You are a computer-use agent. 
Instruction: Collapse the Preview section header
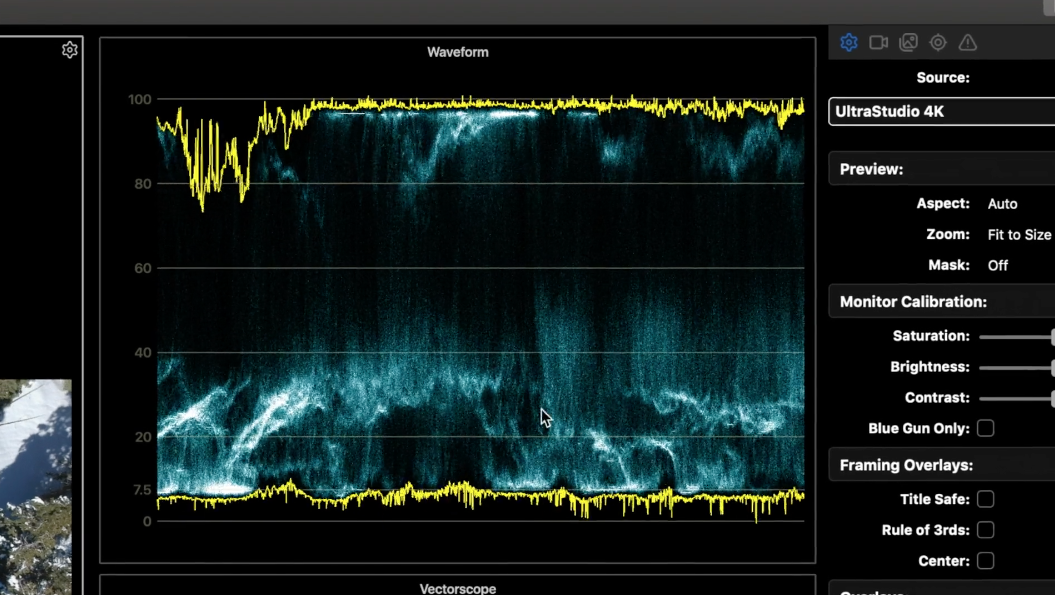click(940, 169)
